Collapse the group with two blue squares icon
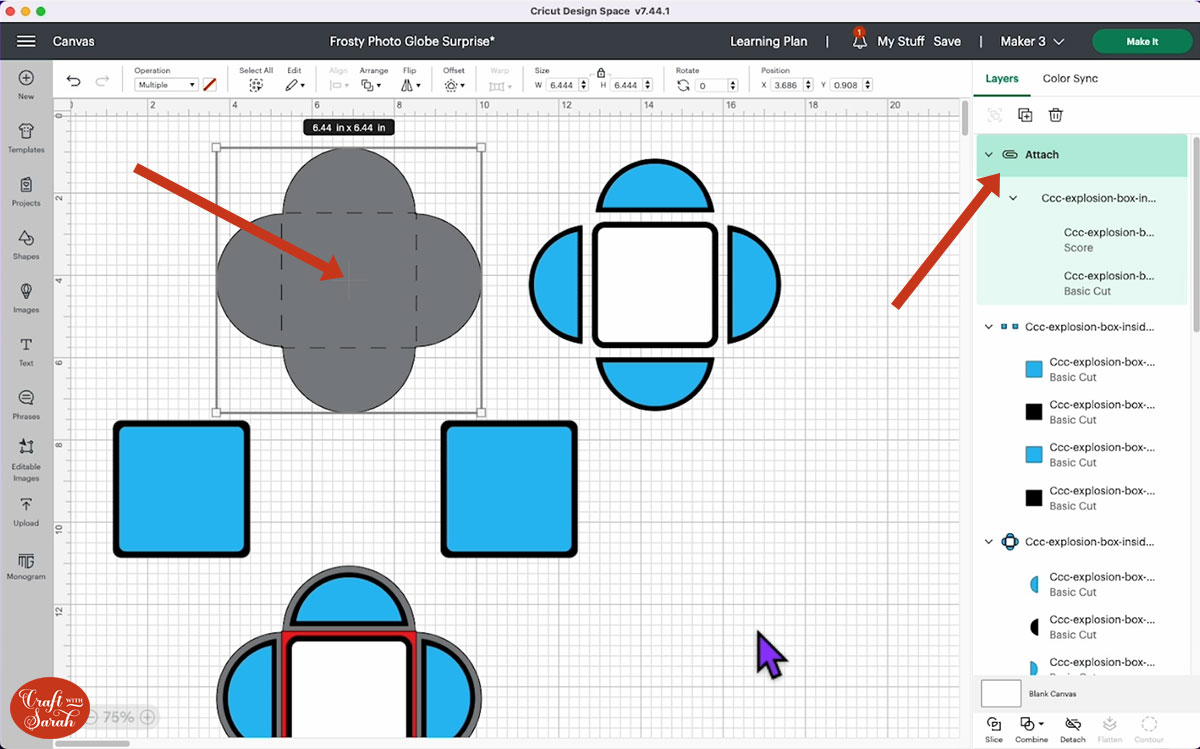 click(988, 327)
